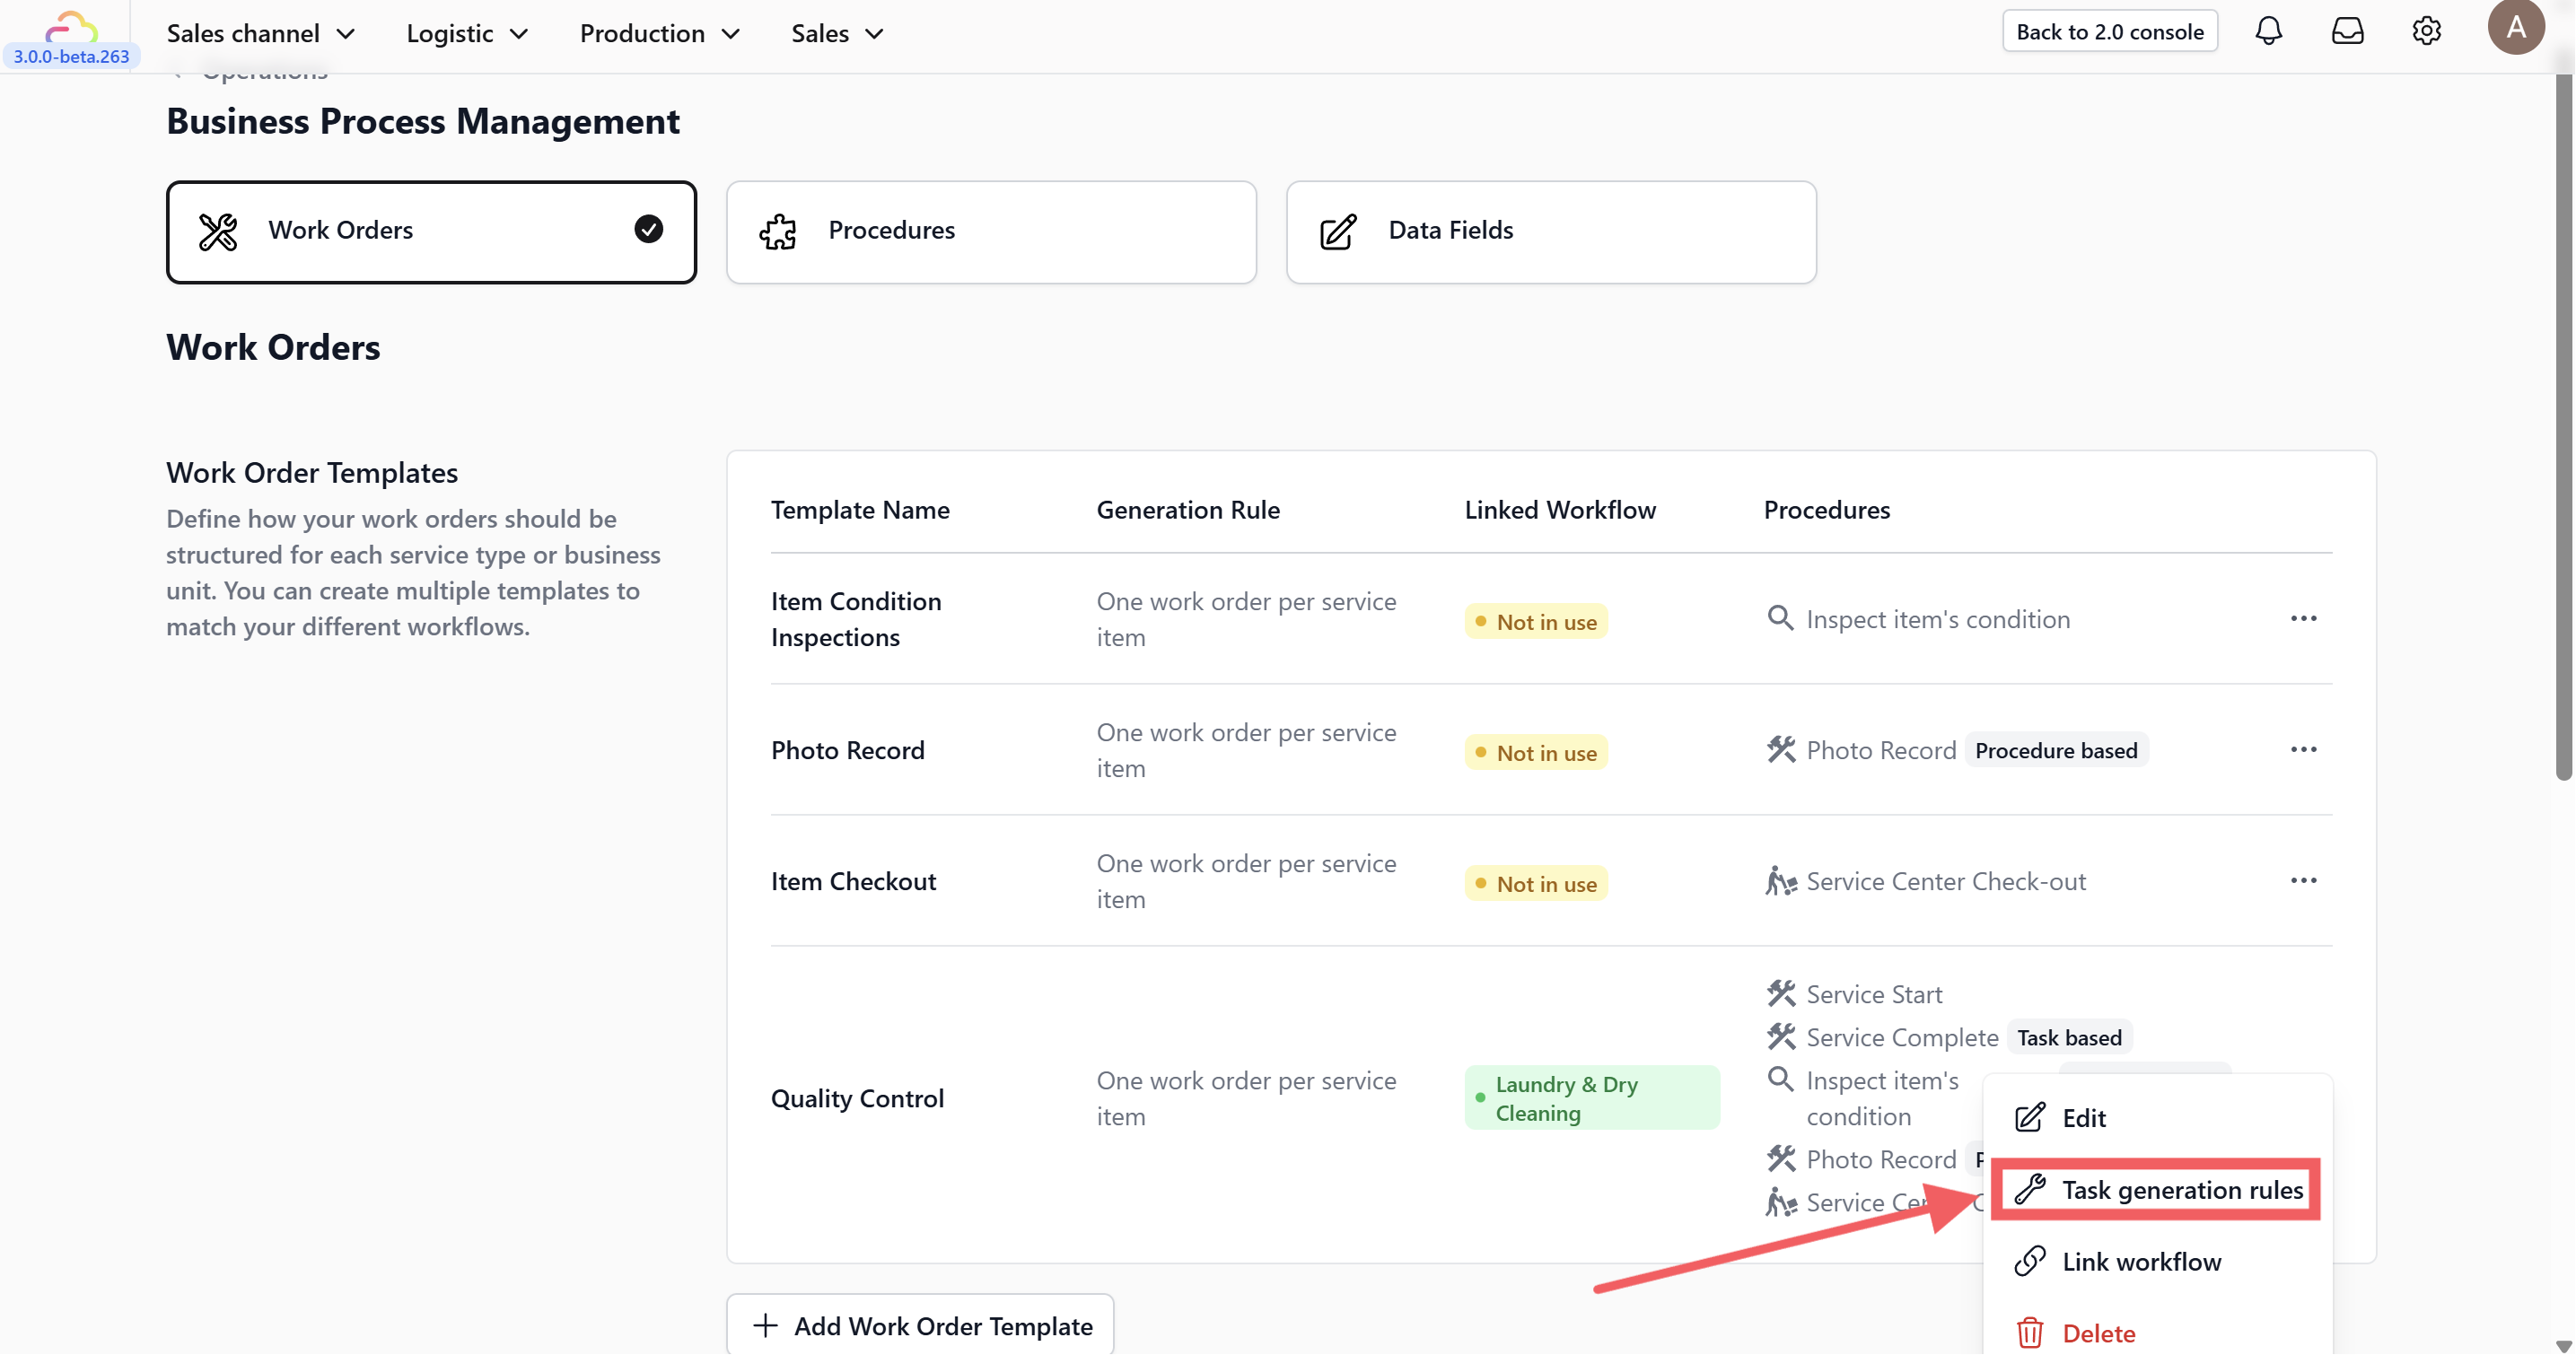Expand the Sales channel dropdown
The height and width of the screenshot is (1355, 2576).
click(x=261, y=33)
